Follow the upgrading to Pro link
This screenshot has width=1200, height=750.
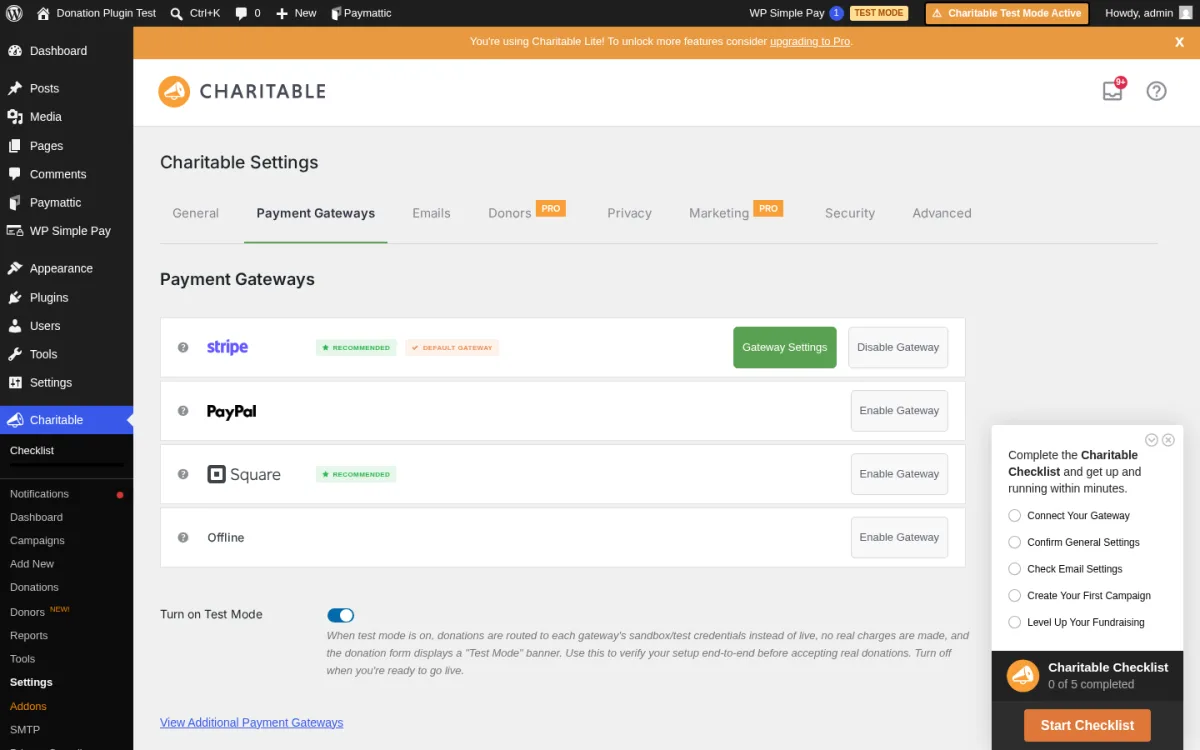pos(810,42)
